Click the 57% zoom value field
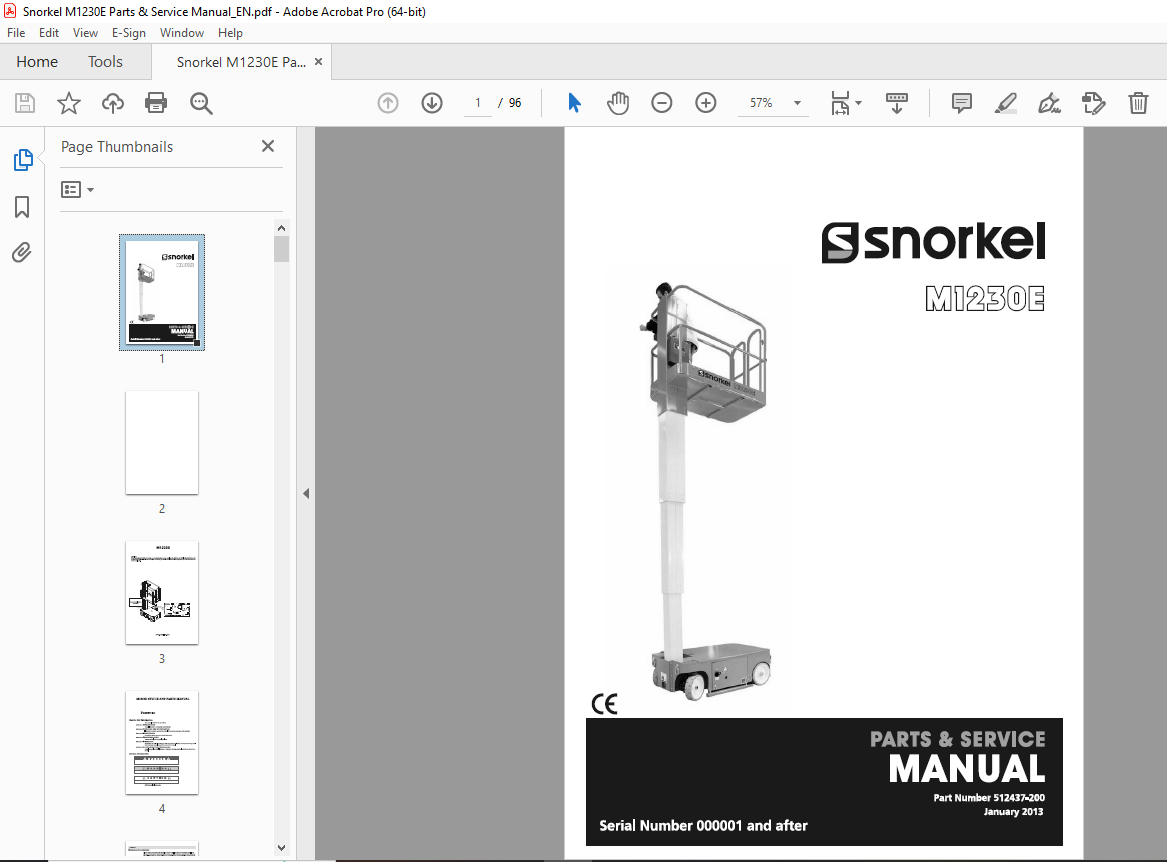The image size is (1167, 862). pos(761,103)
